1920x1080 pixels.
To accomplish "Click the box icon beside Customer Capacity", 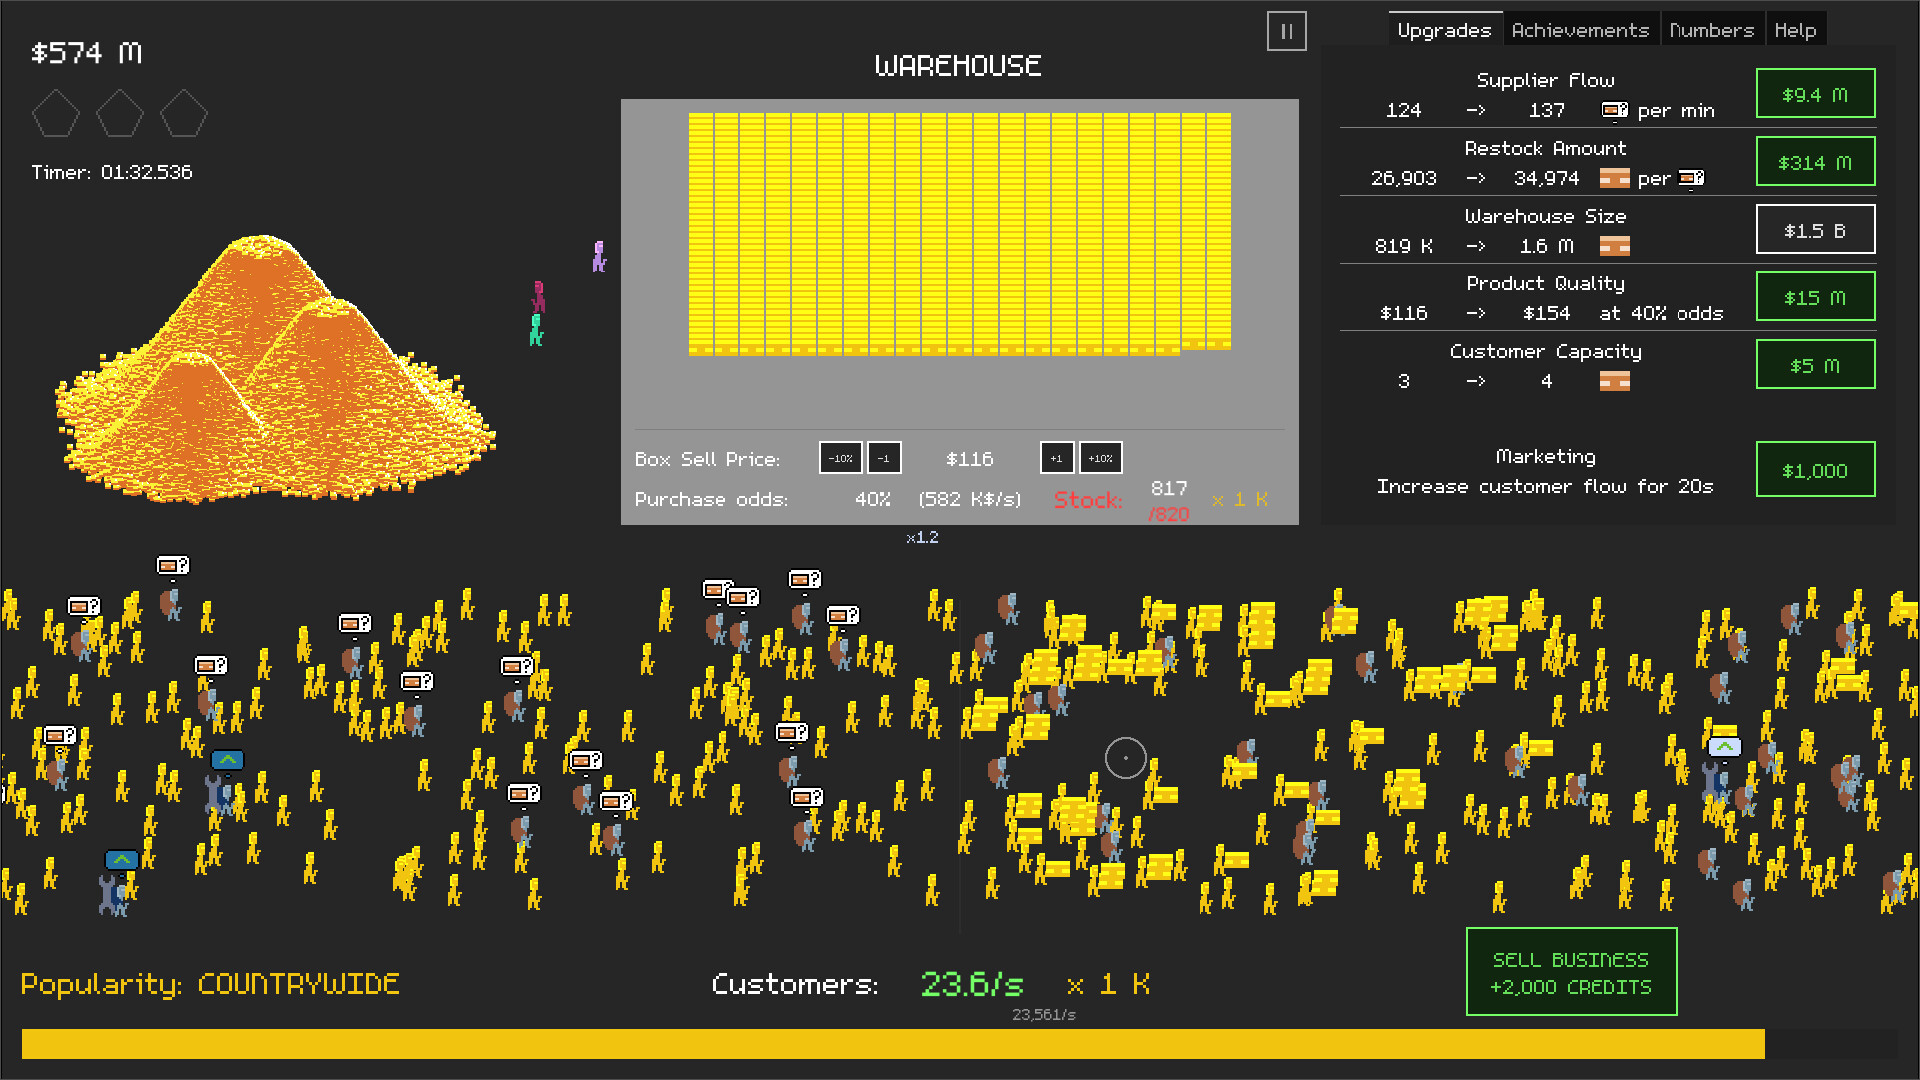I will click(1616, 381).
